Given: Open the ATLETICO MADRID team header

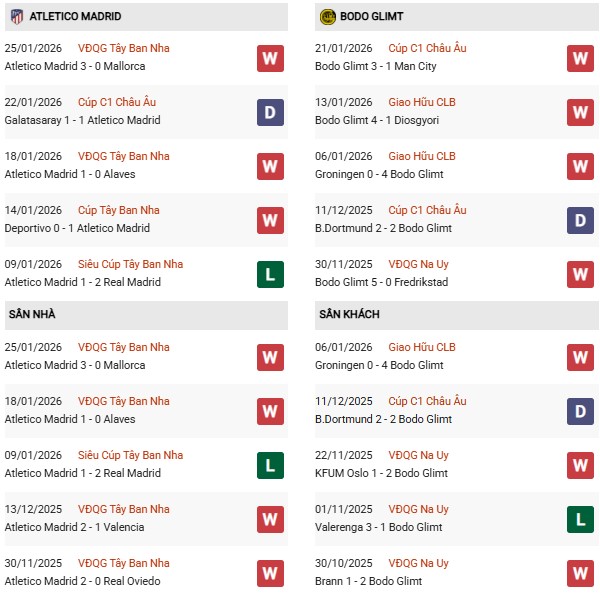Looking at the screenshot, I should tap(76, 17).
